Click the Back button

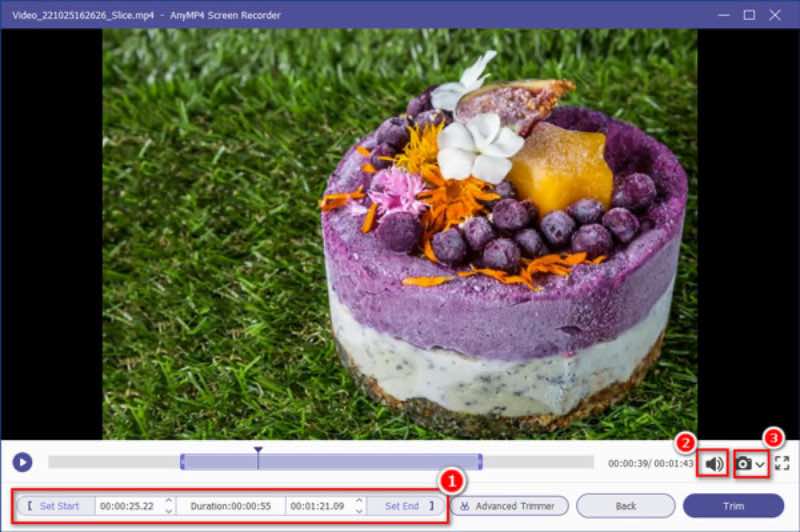coord(625,506)
